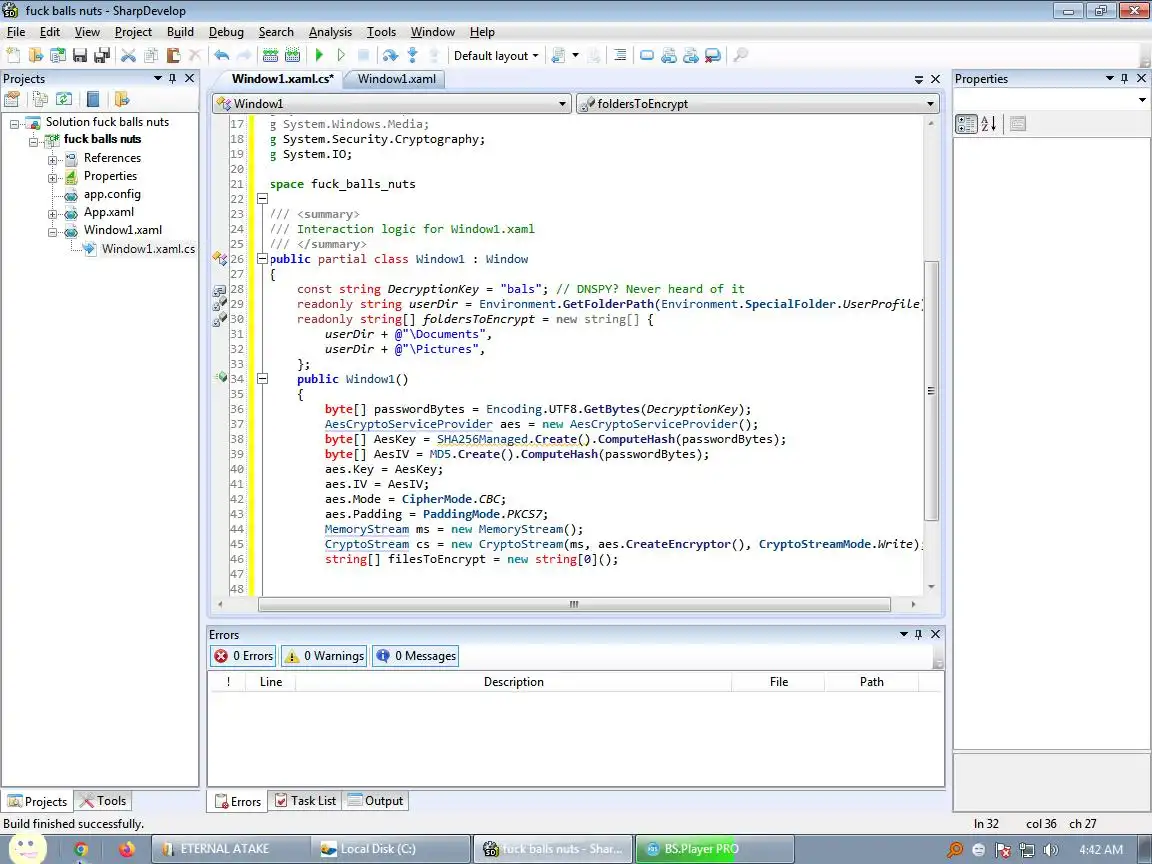The height and width of the screenshot is (864, 1152).
Task: Sort errors by the Description column header
Action: pyautogui.click(x=514, y=682)
